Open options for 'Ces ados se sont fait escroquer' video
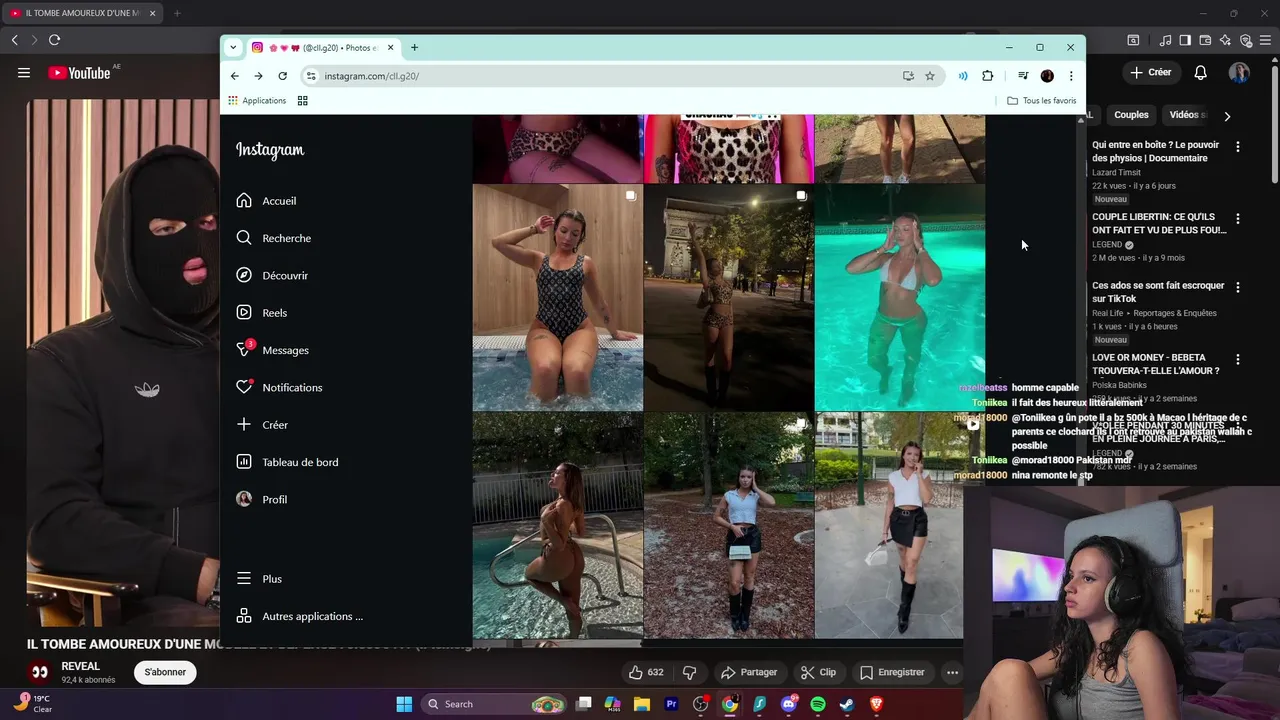Screen dimensions: 1280x720 click(x=1238, y=287)
